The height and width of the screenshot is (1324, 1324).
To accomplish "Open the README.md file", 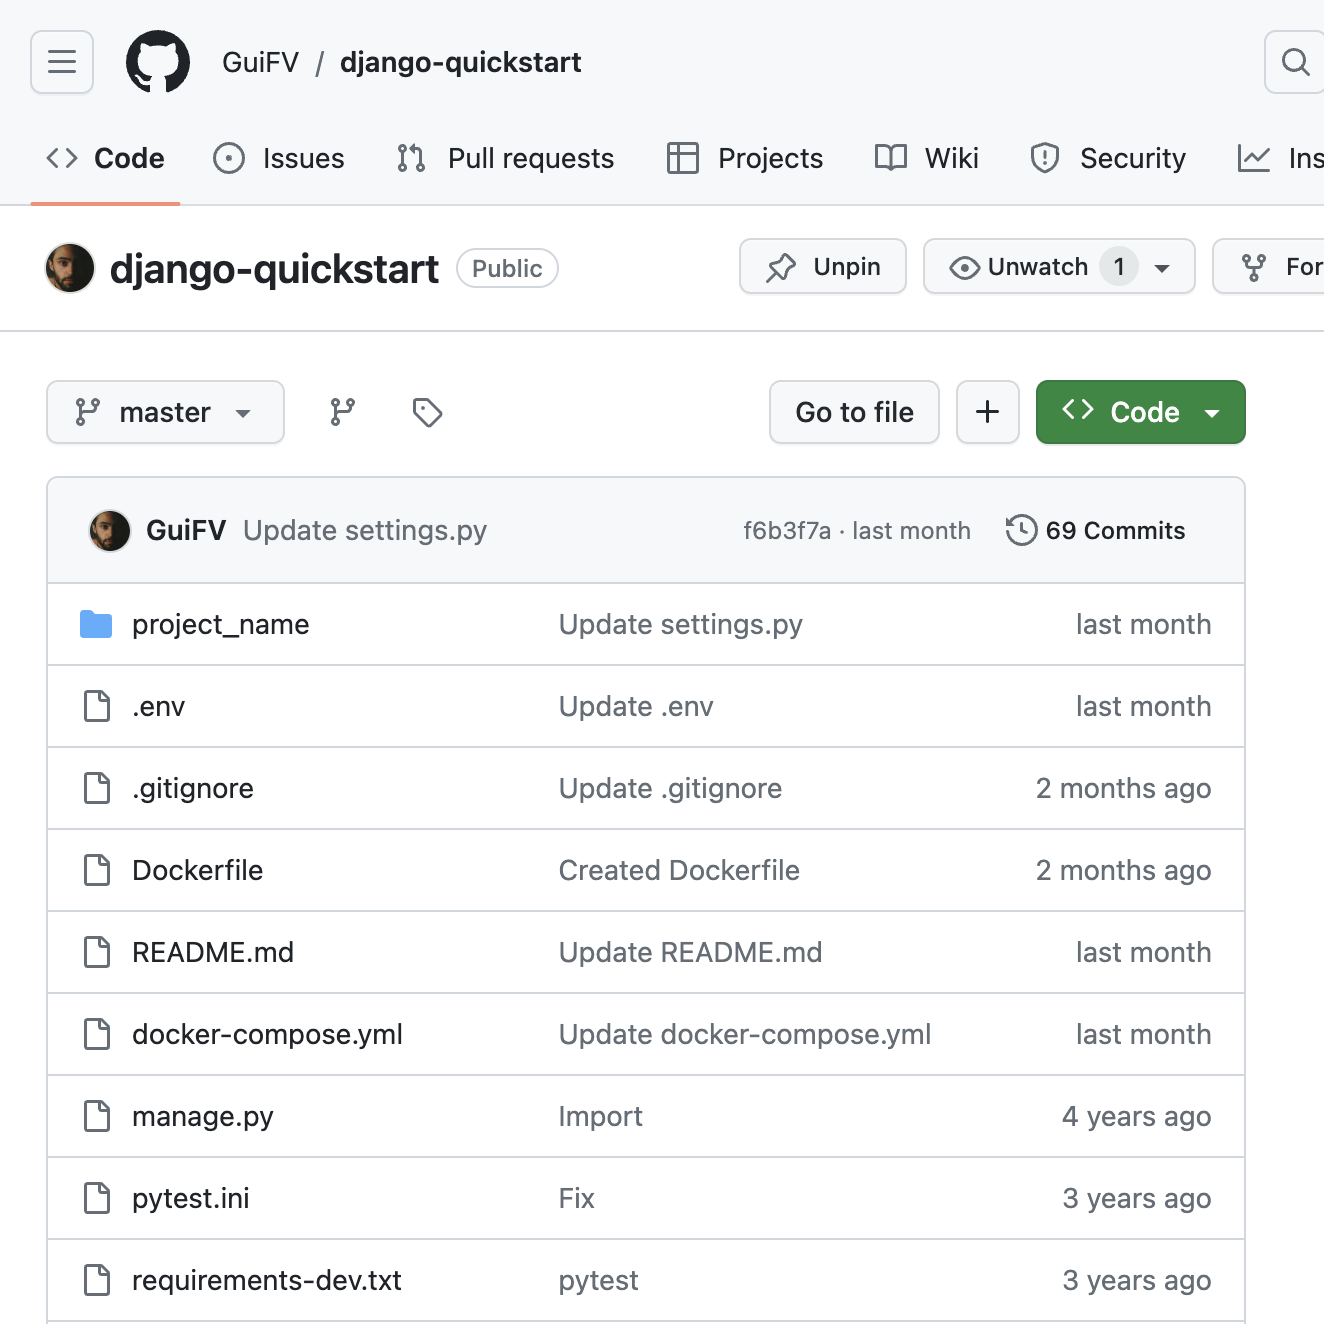I will click(x=213, y=952).
